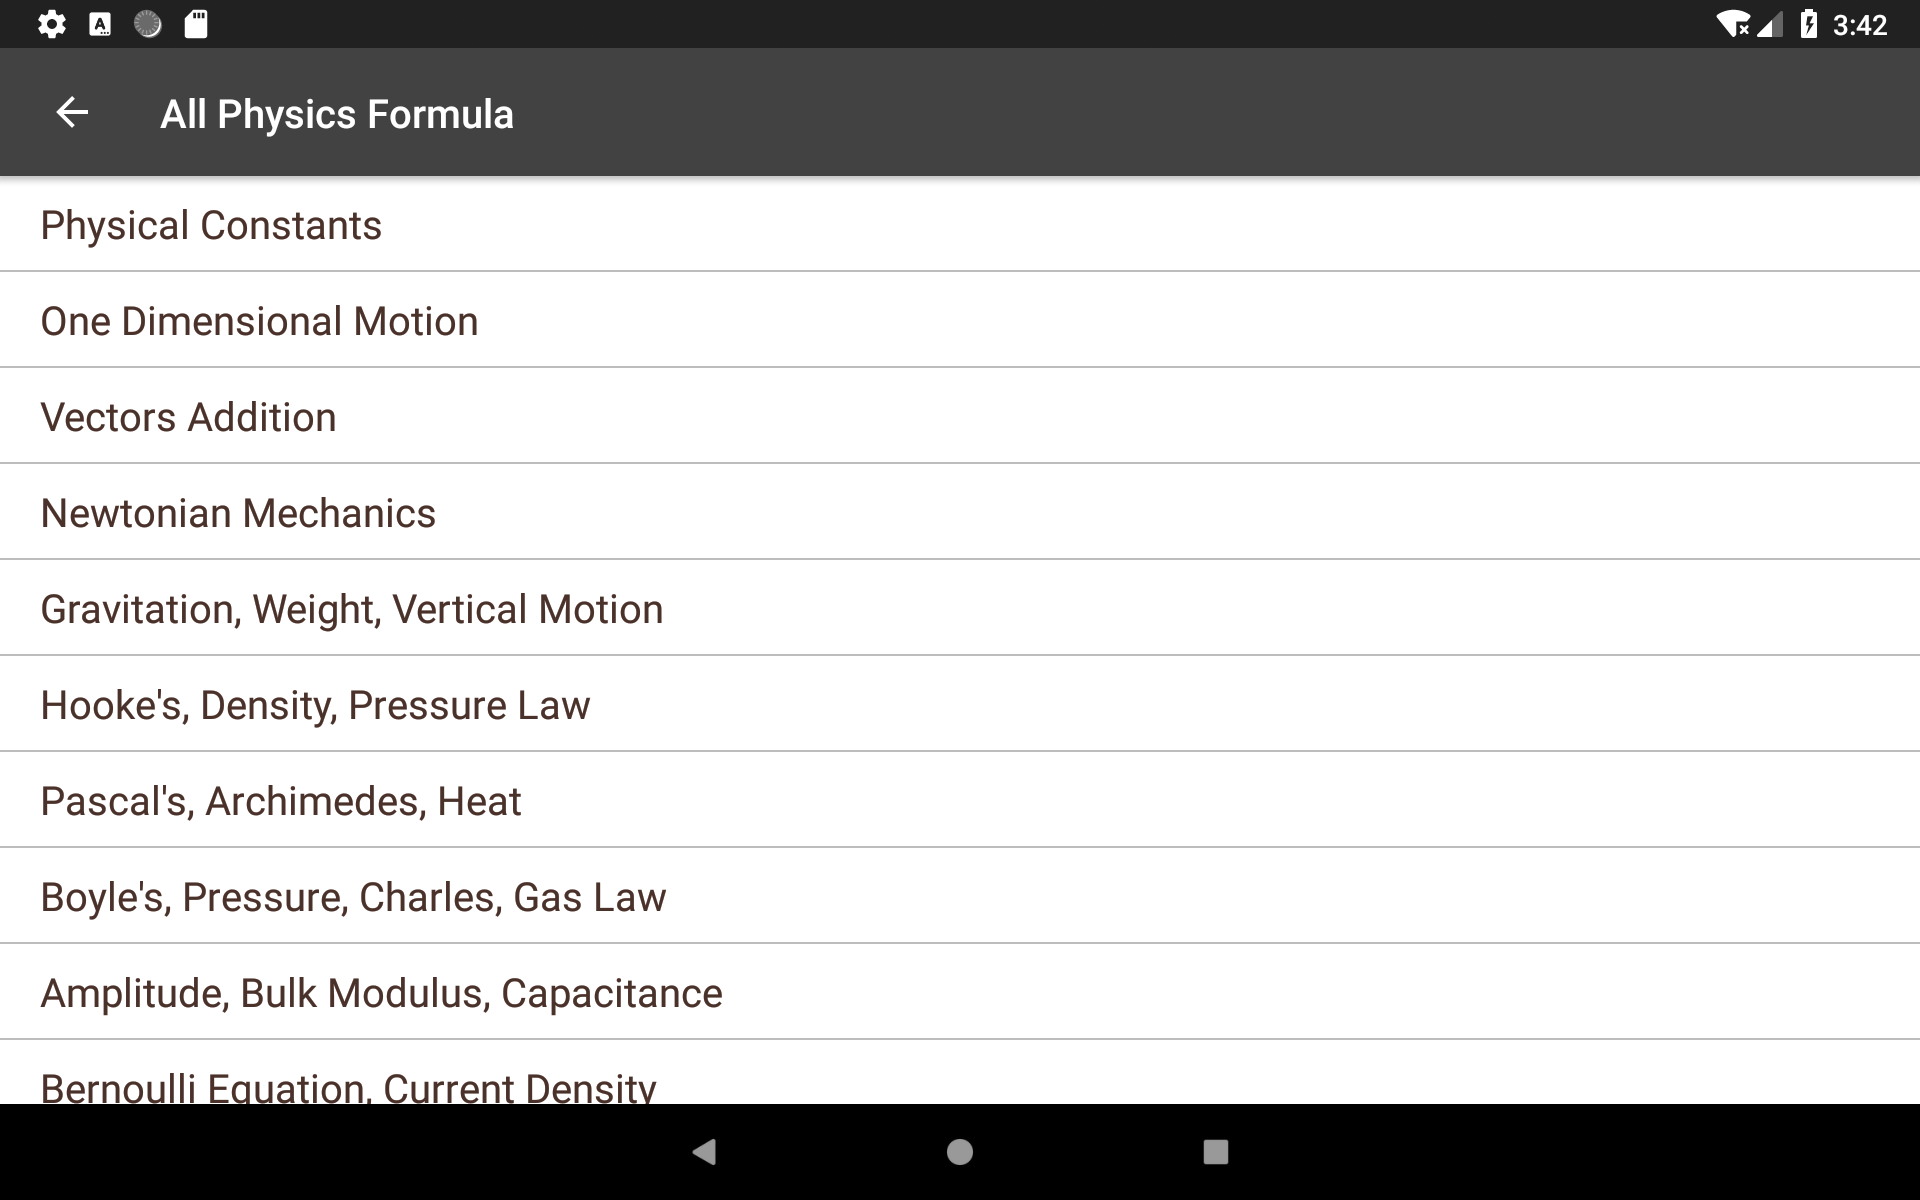The width and height of the screenshot is (1920, 1200).
Task: Tap the SD card notification icon
Action: (x=196, y=24)
